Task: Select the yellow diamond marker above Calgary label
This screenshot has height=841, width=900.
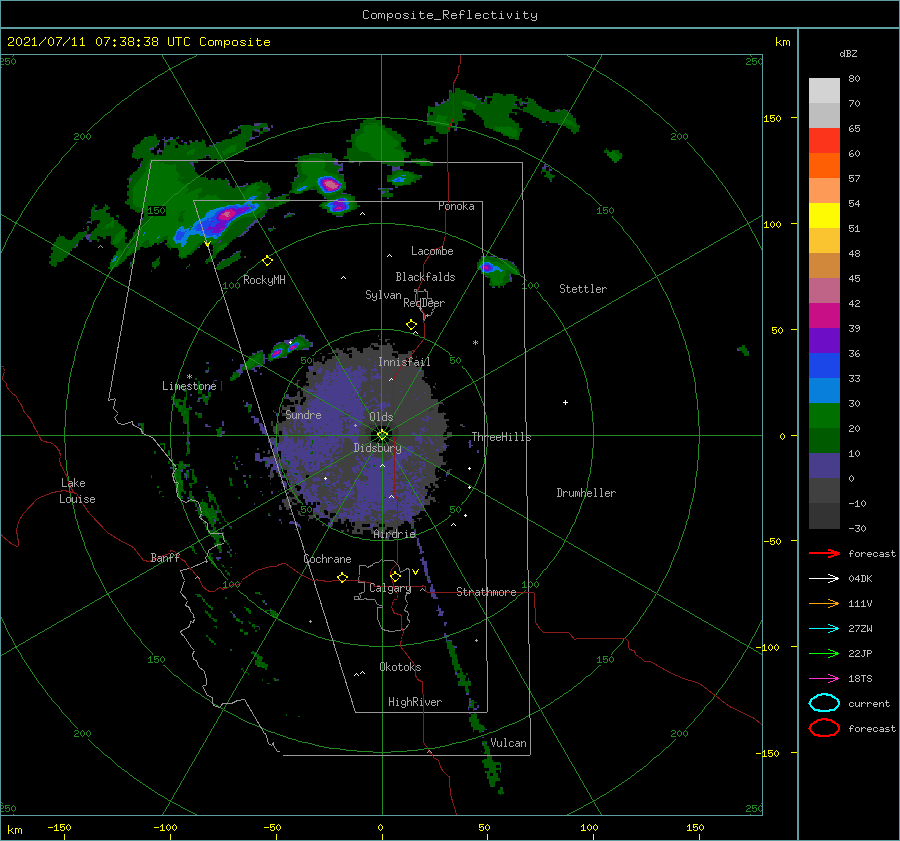Action: pos(395,576)
